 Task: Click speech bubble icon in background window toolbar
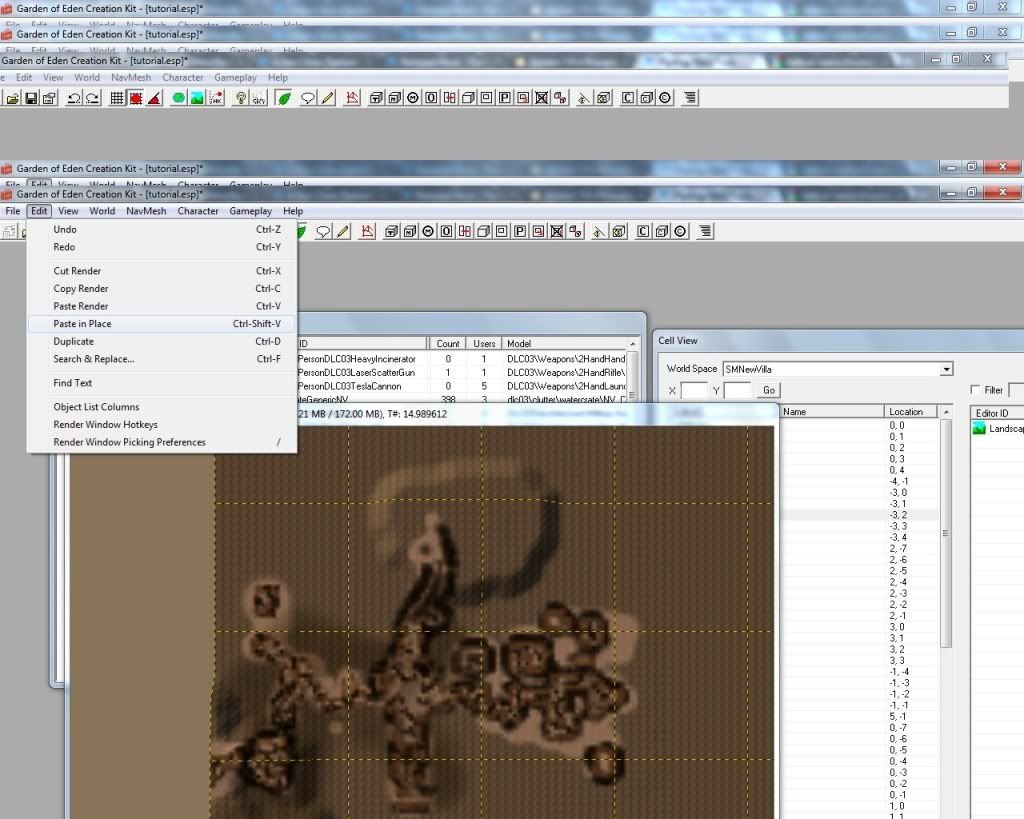[x=308, y=98]
